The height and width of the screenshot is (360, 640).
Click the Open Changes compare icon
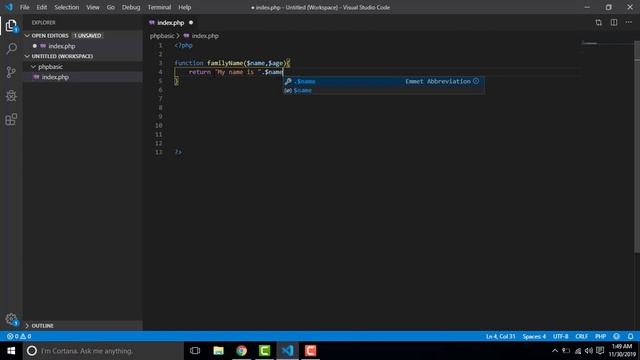point(598,22)
